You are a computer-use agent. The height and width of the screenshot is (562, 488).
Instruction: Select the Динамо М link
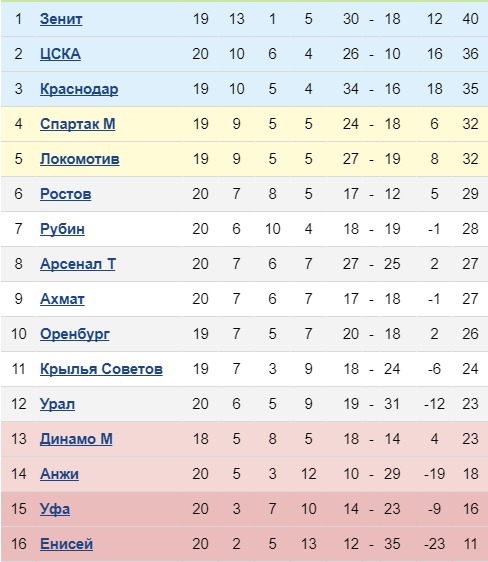pos(76,439)
